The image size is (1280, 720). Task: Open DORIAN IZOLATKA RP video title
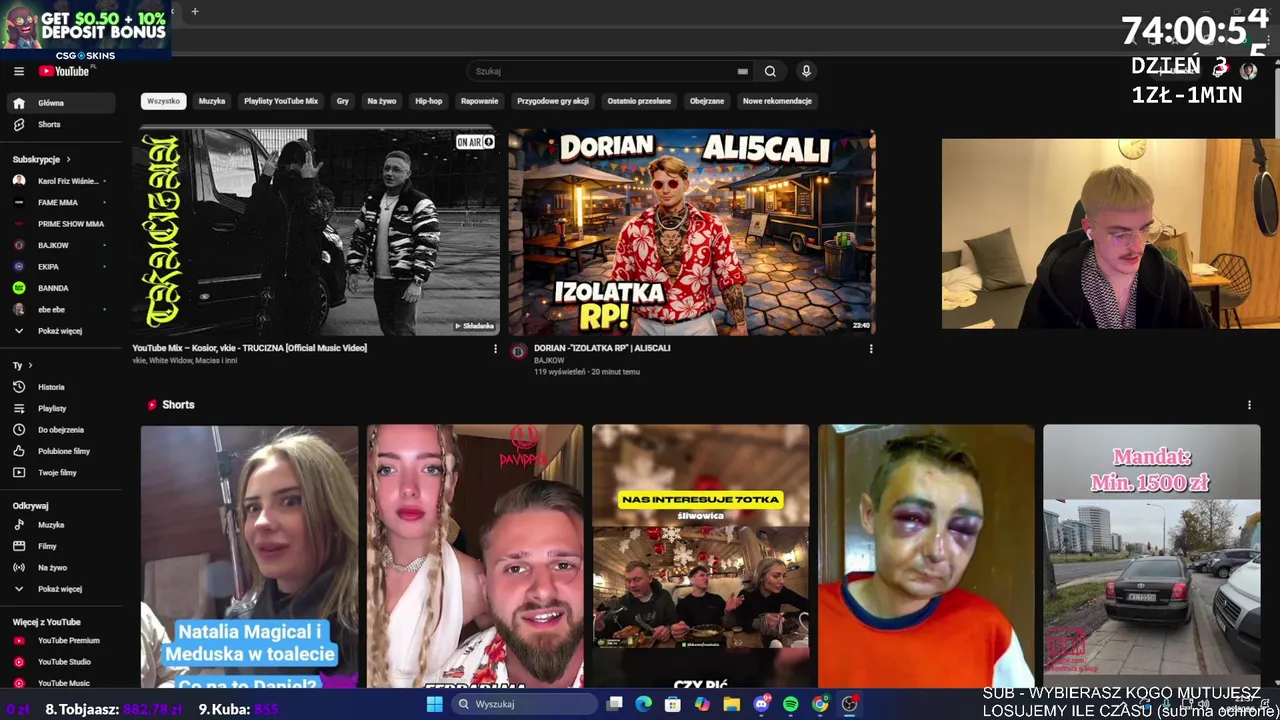(x=602, y=348)
